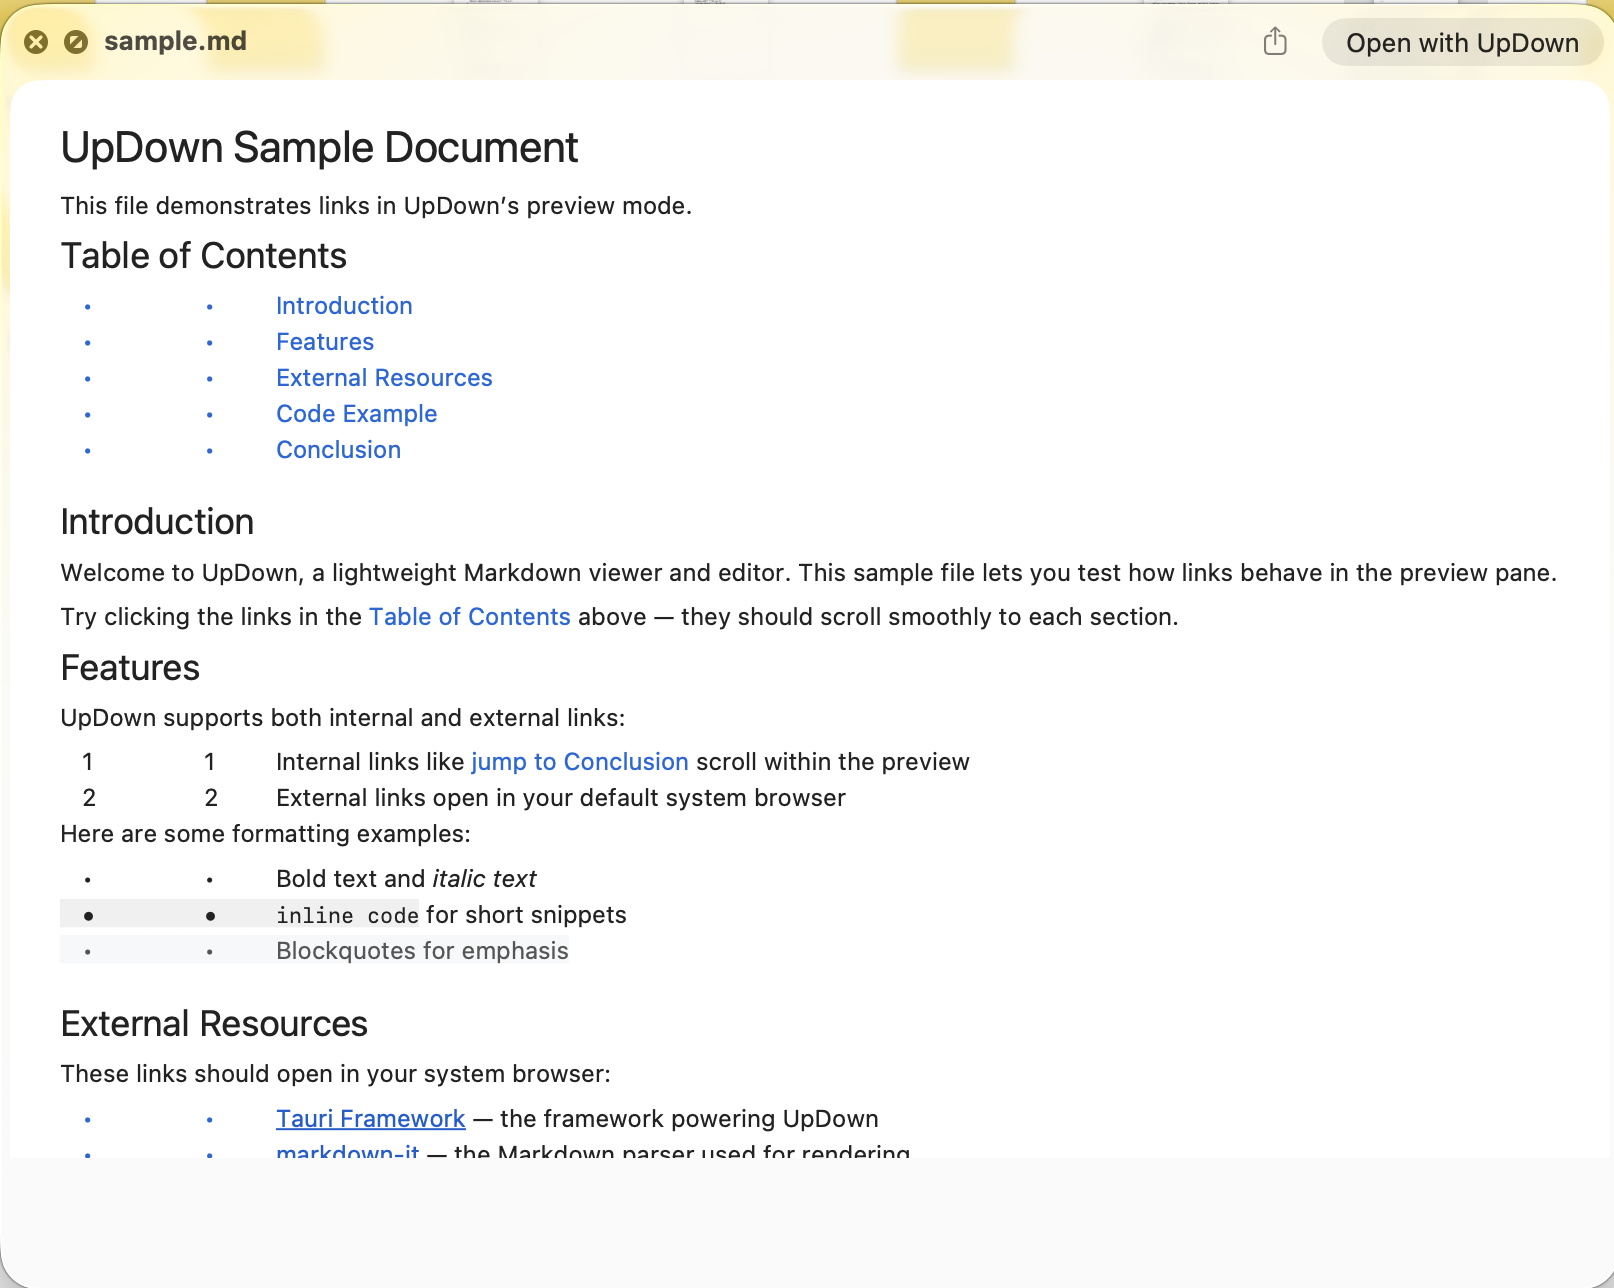Click Here are some formatting examples text
Screen dimensions: 1614x1288
click(265, 834)
